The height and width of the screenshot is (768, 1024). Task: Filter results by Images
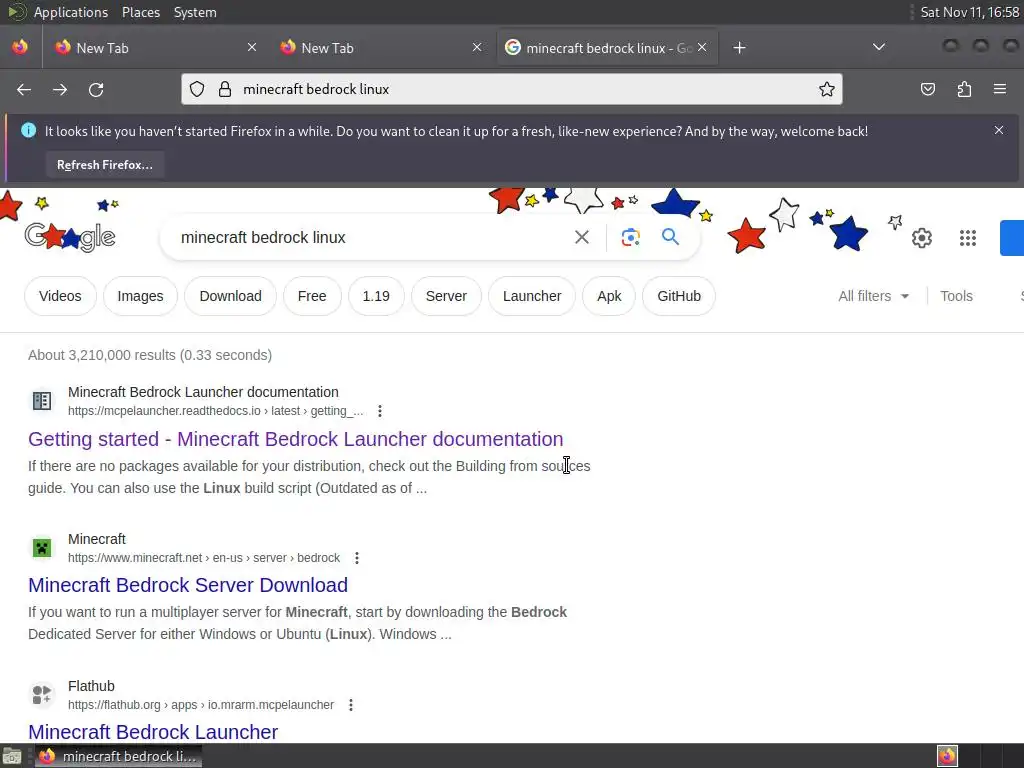point(140,296)
